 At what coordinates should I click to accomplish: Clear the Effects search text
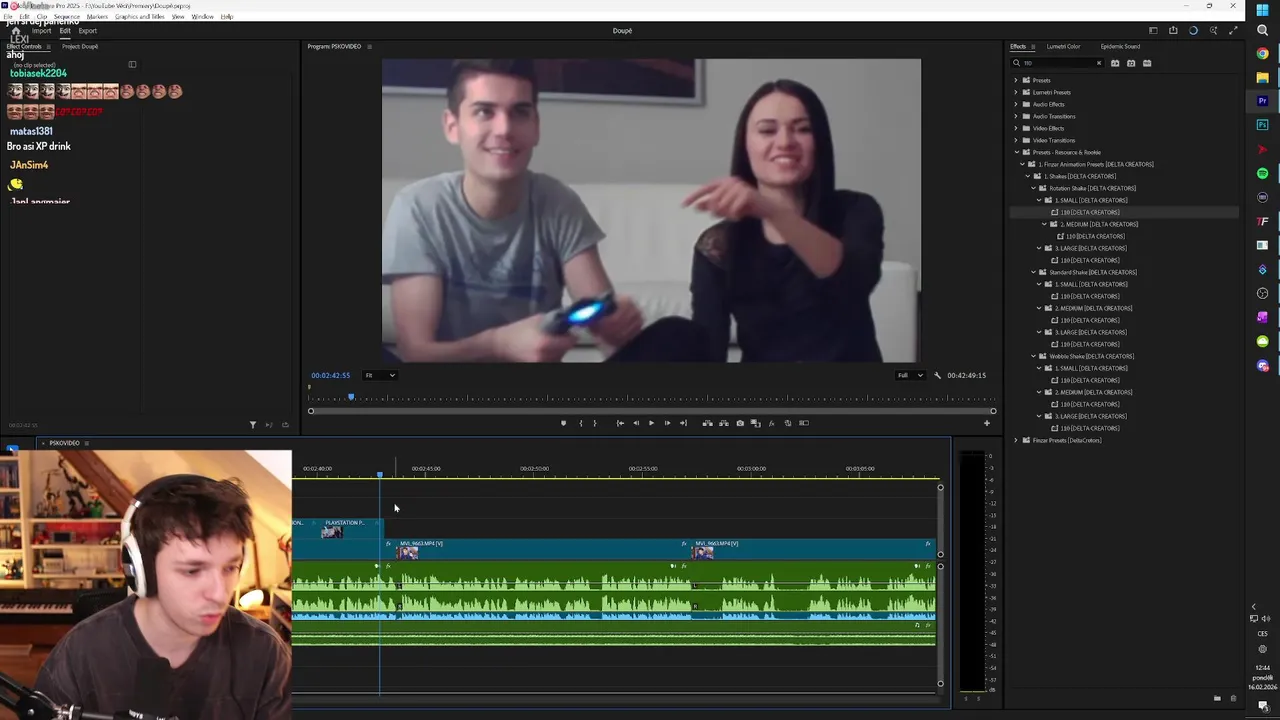(1099, 63)
